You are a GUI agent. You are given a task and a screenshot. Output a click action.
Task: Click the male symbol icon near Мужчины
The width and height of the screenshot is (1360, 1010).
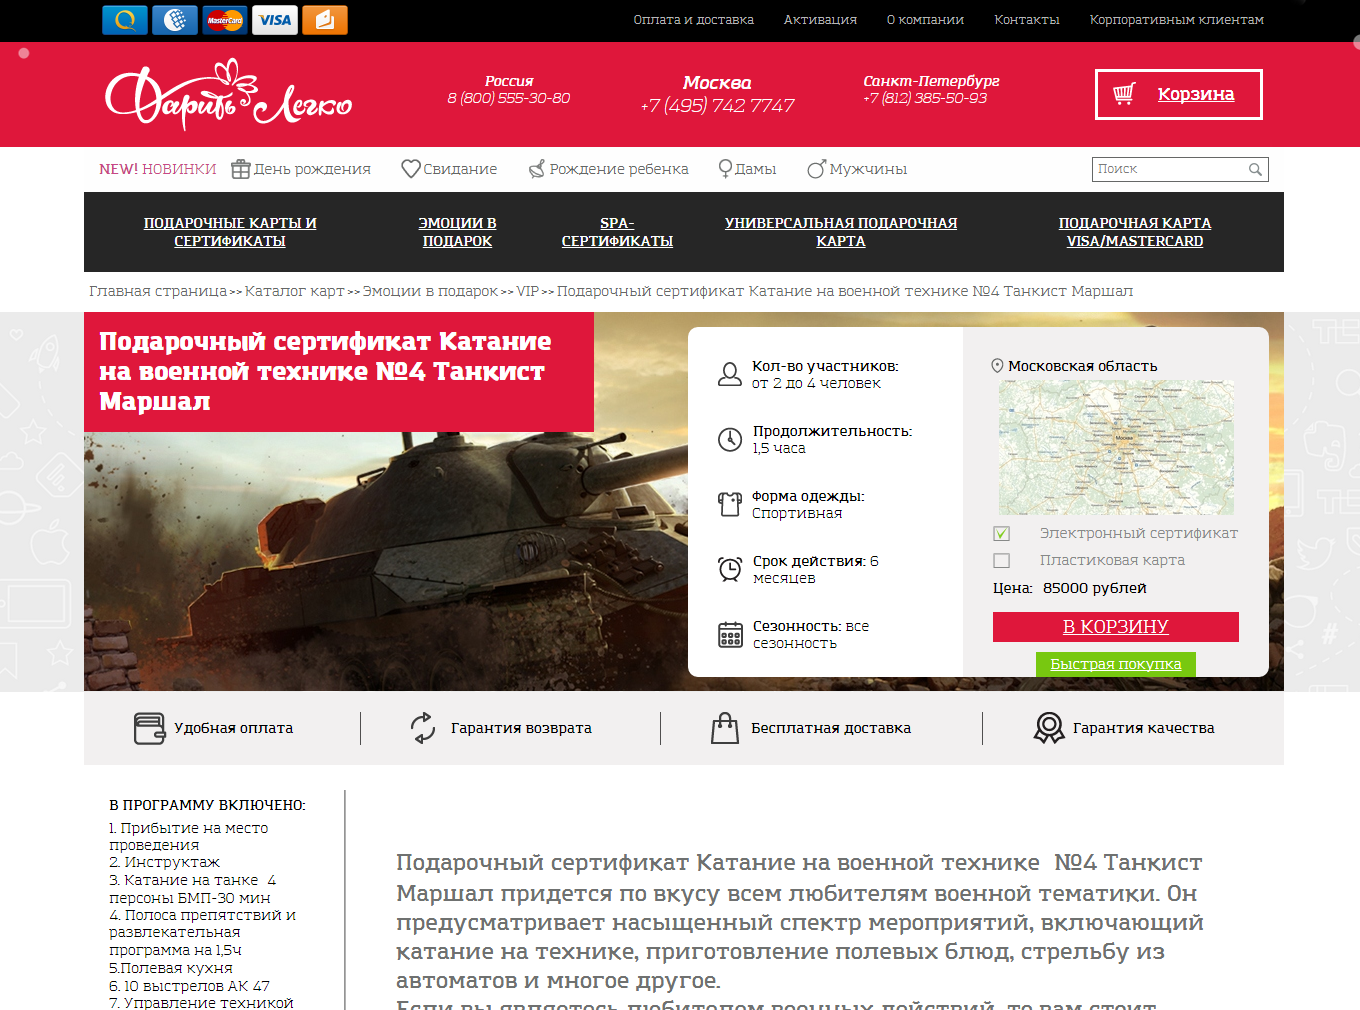point(817,169)
